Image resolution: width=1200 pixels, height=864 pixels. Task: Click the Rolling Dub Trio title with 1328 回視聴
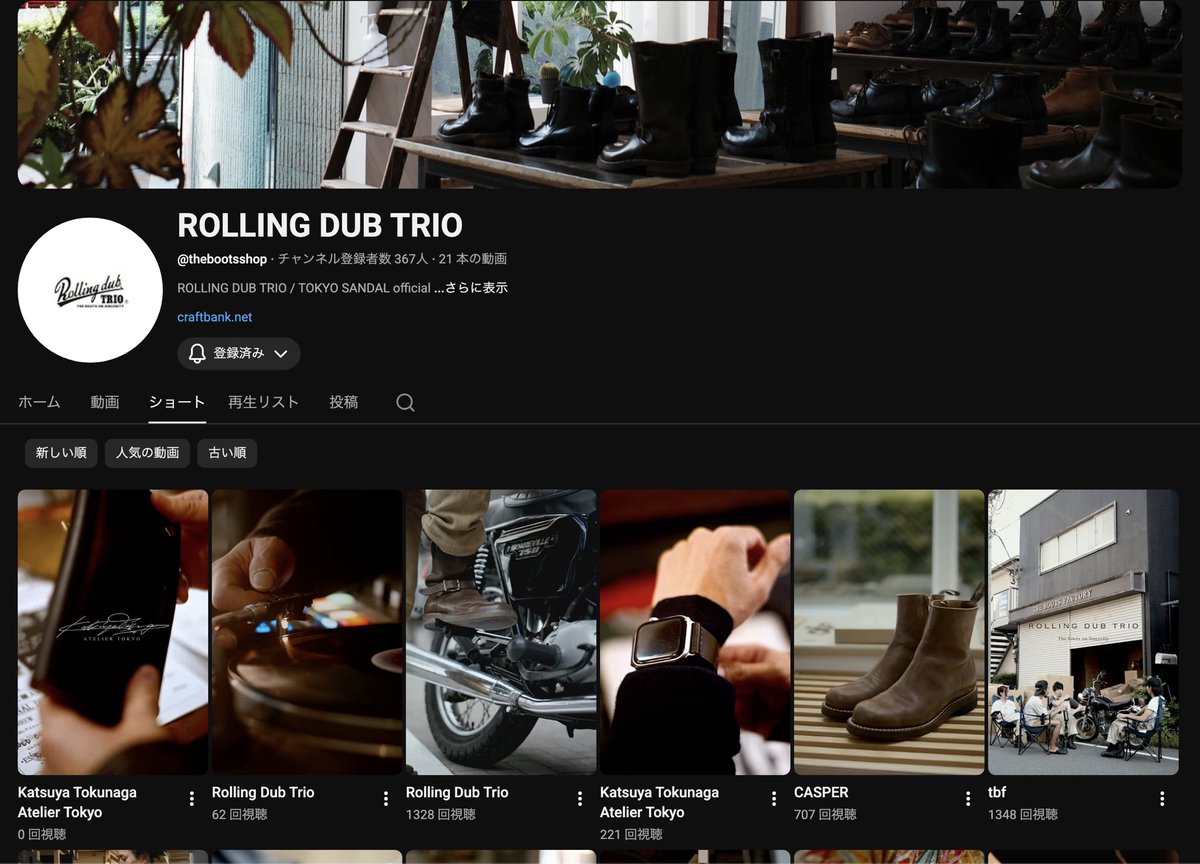pyautogui.click(x=457, y=792)
